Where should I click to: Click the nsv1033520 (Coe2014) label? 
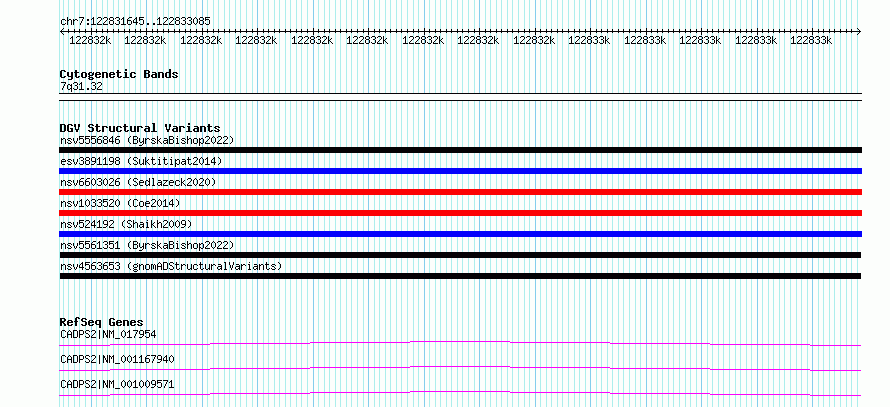point(121,203)
